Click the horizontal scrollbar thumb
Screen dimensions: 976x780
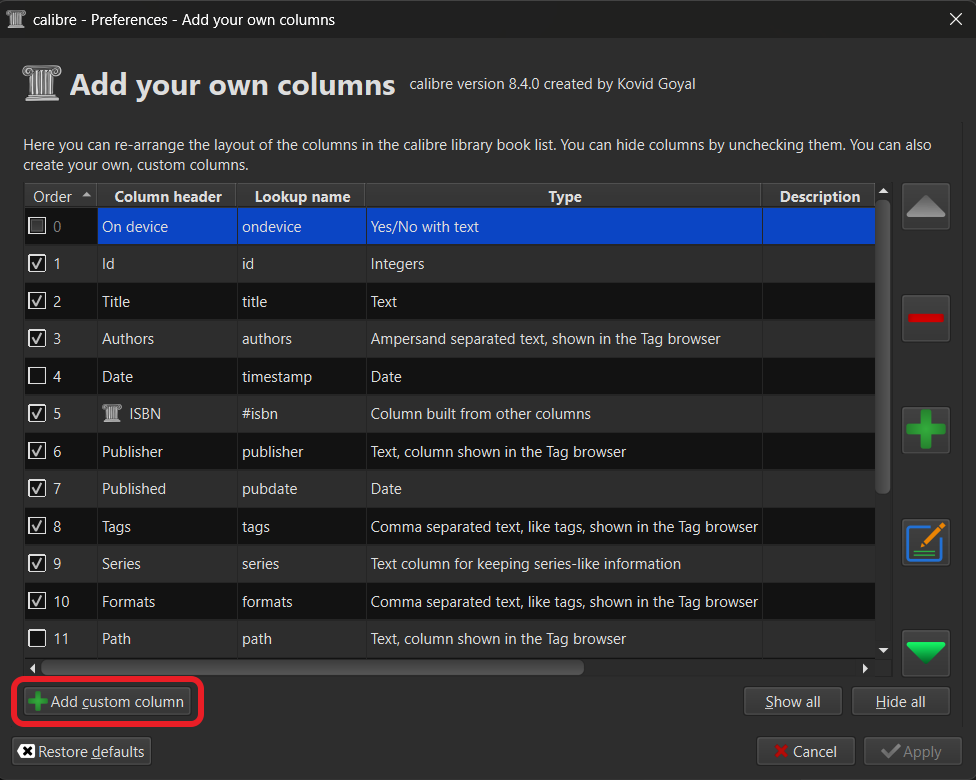click(x=312, y=668)
